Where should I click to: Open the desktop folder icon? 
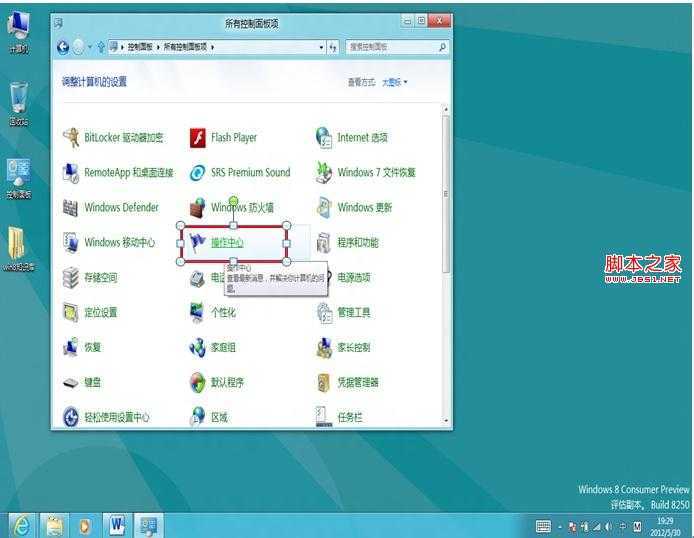coord(19,248)
